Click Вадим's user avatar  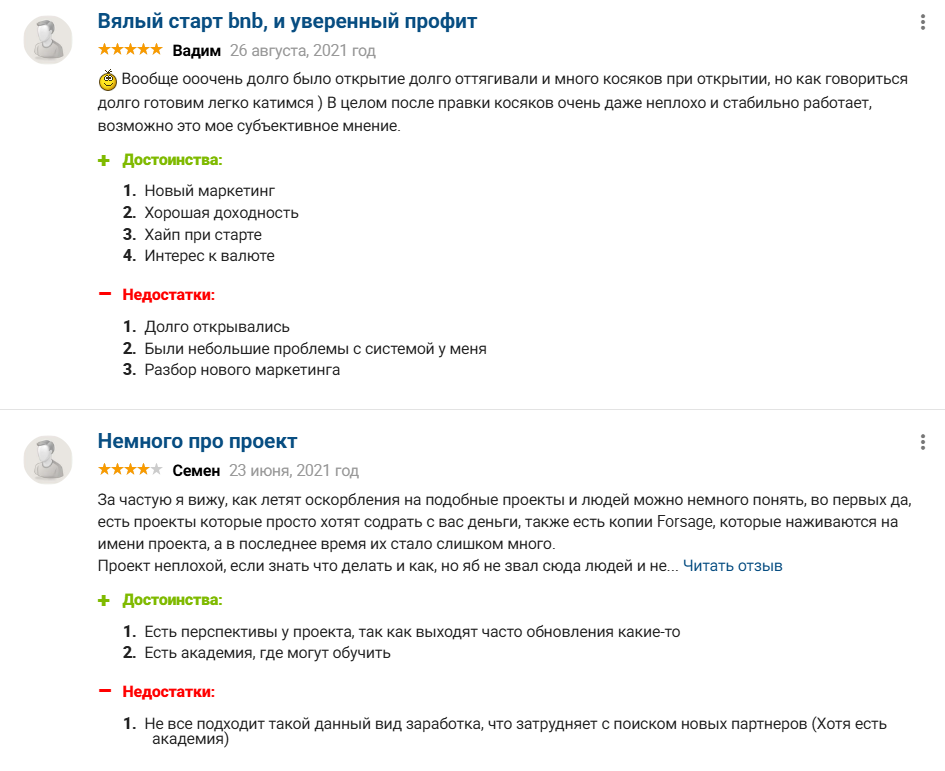click(48, 40)
